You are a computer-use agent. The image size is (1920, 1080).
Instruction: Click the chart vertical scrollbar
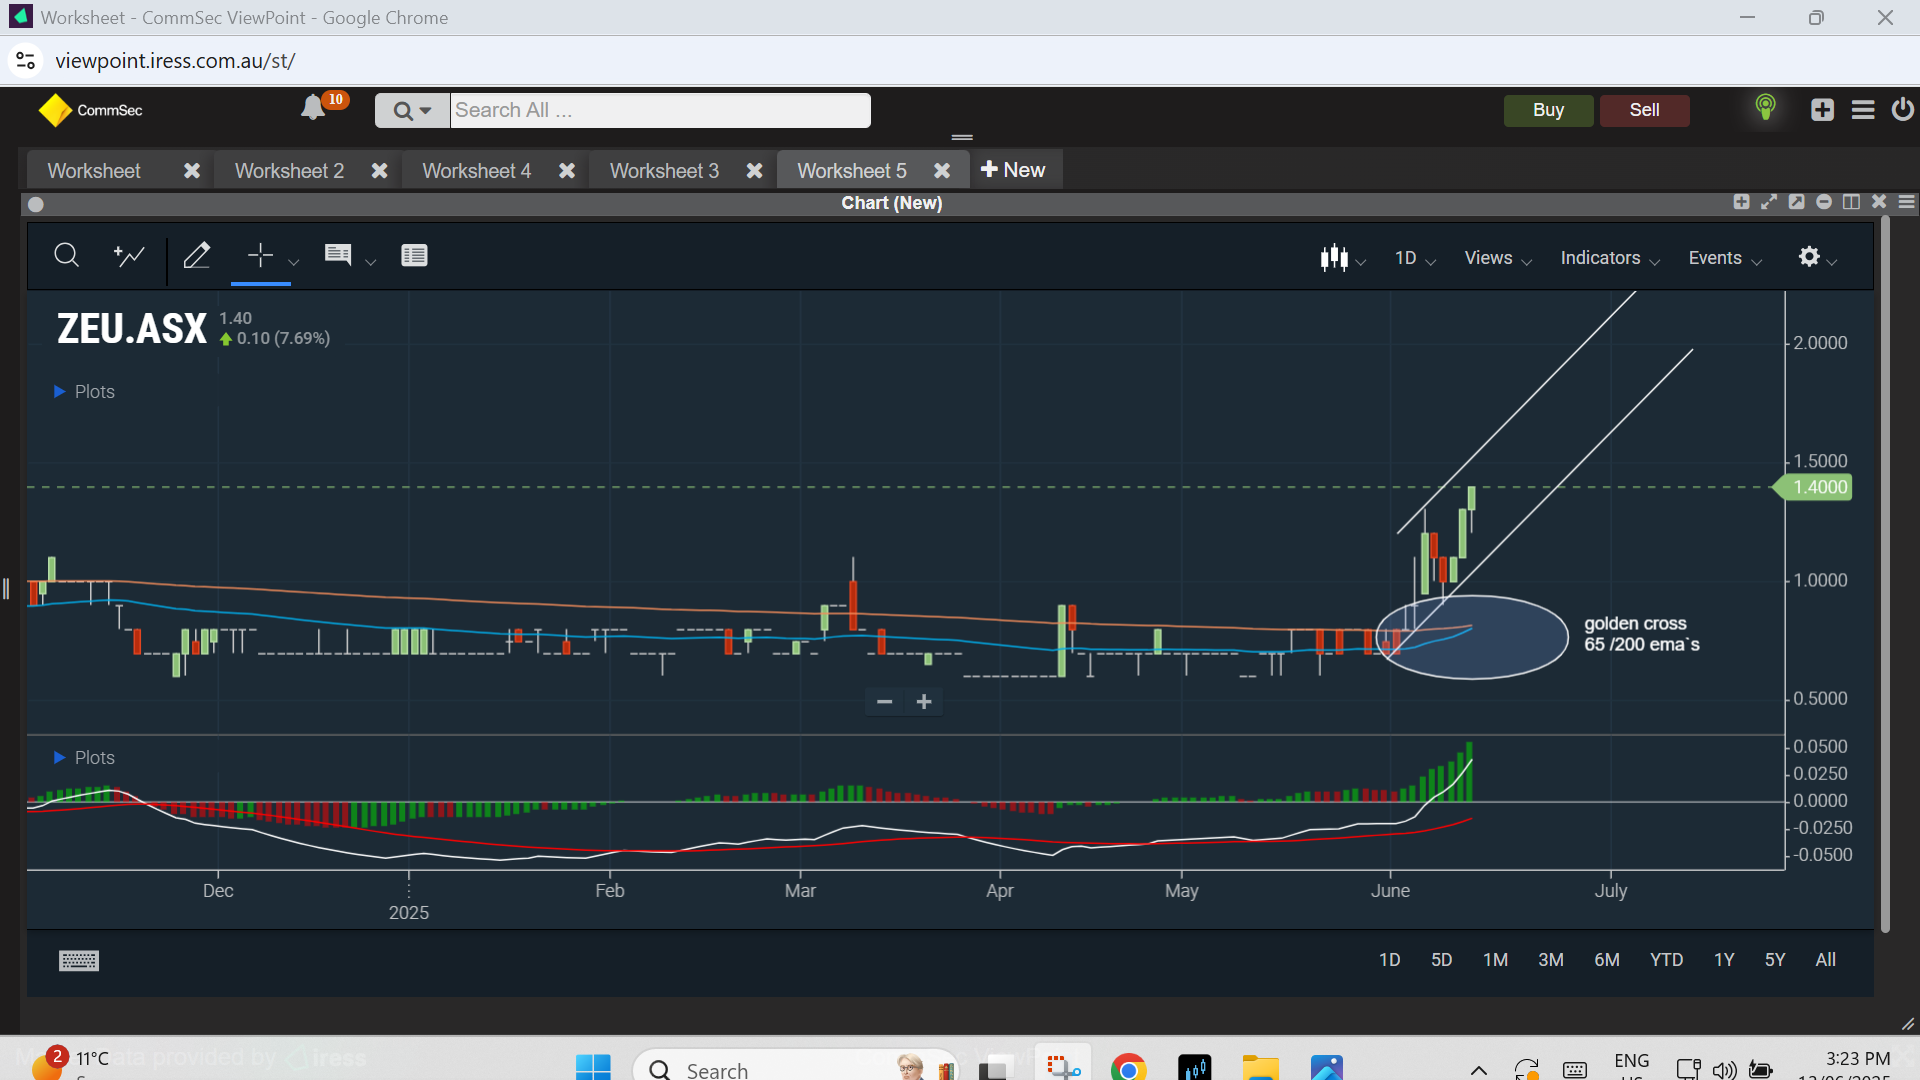[x=1885, y=575]
